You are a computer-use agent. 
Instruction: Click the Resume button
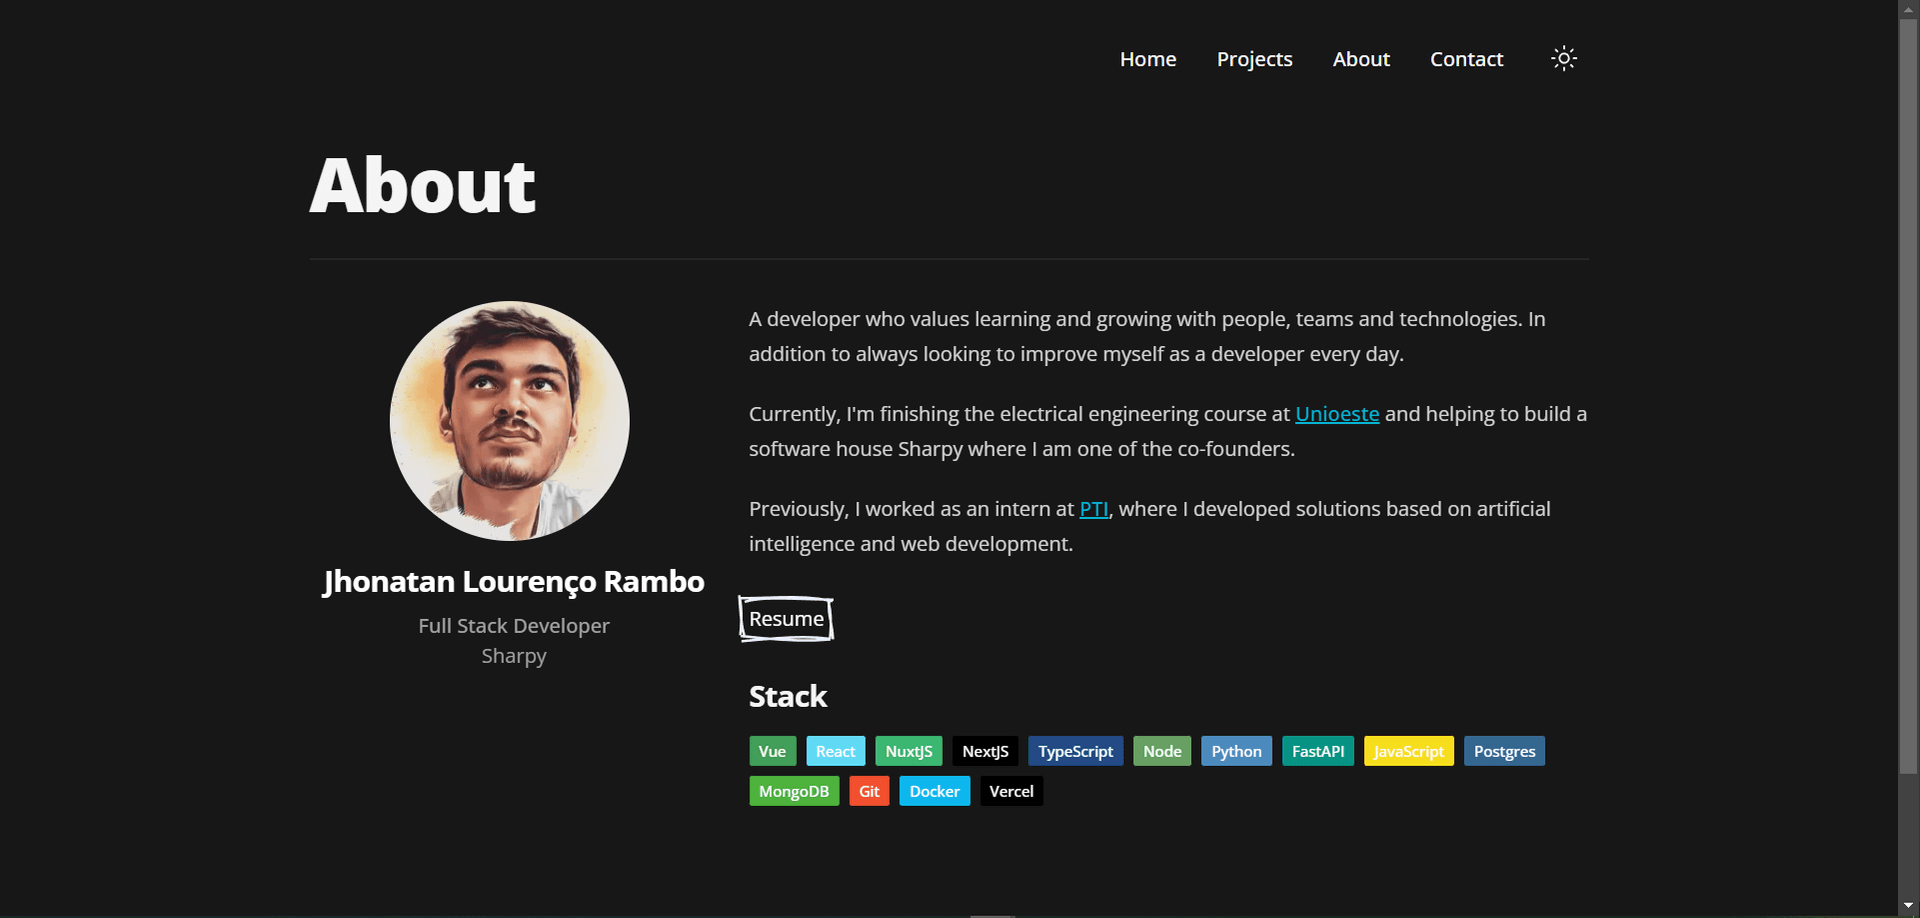[786, 619]
